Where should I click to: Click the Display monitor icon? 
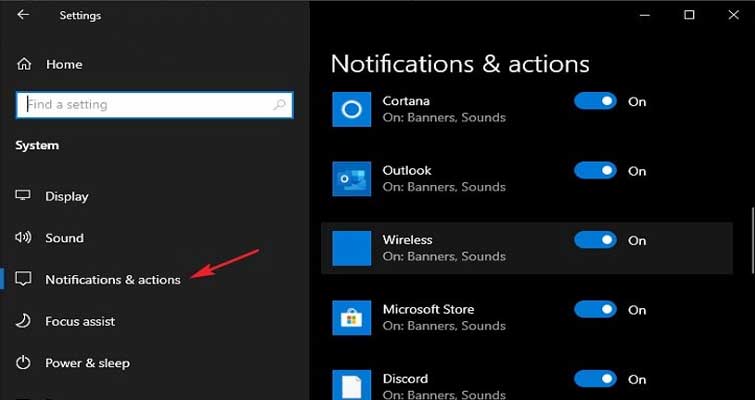[23, 196]
